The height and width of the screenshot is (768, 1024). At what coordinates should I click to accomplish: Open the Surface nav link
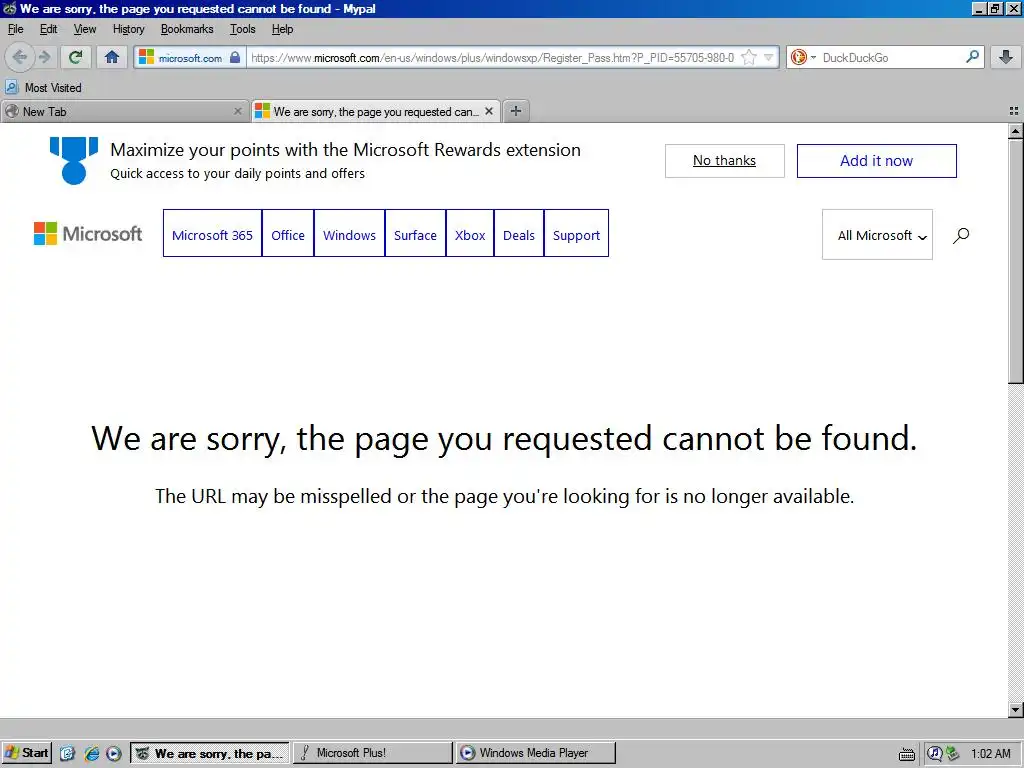(415, 233)
